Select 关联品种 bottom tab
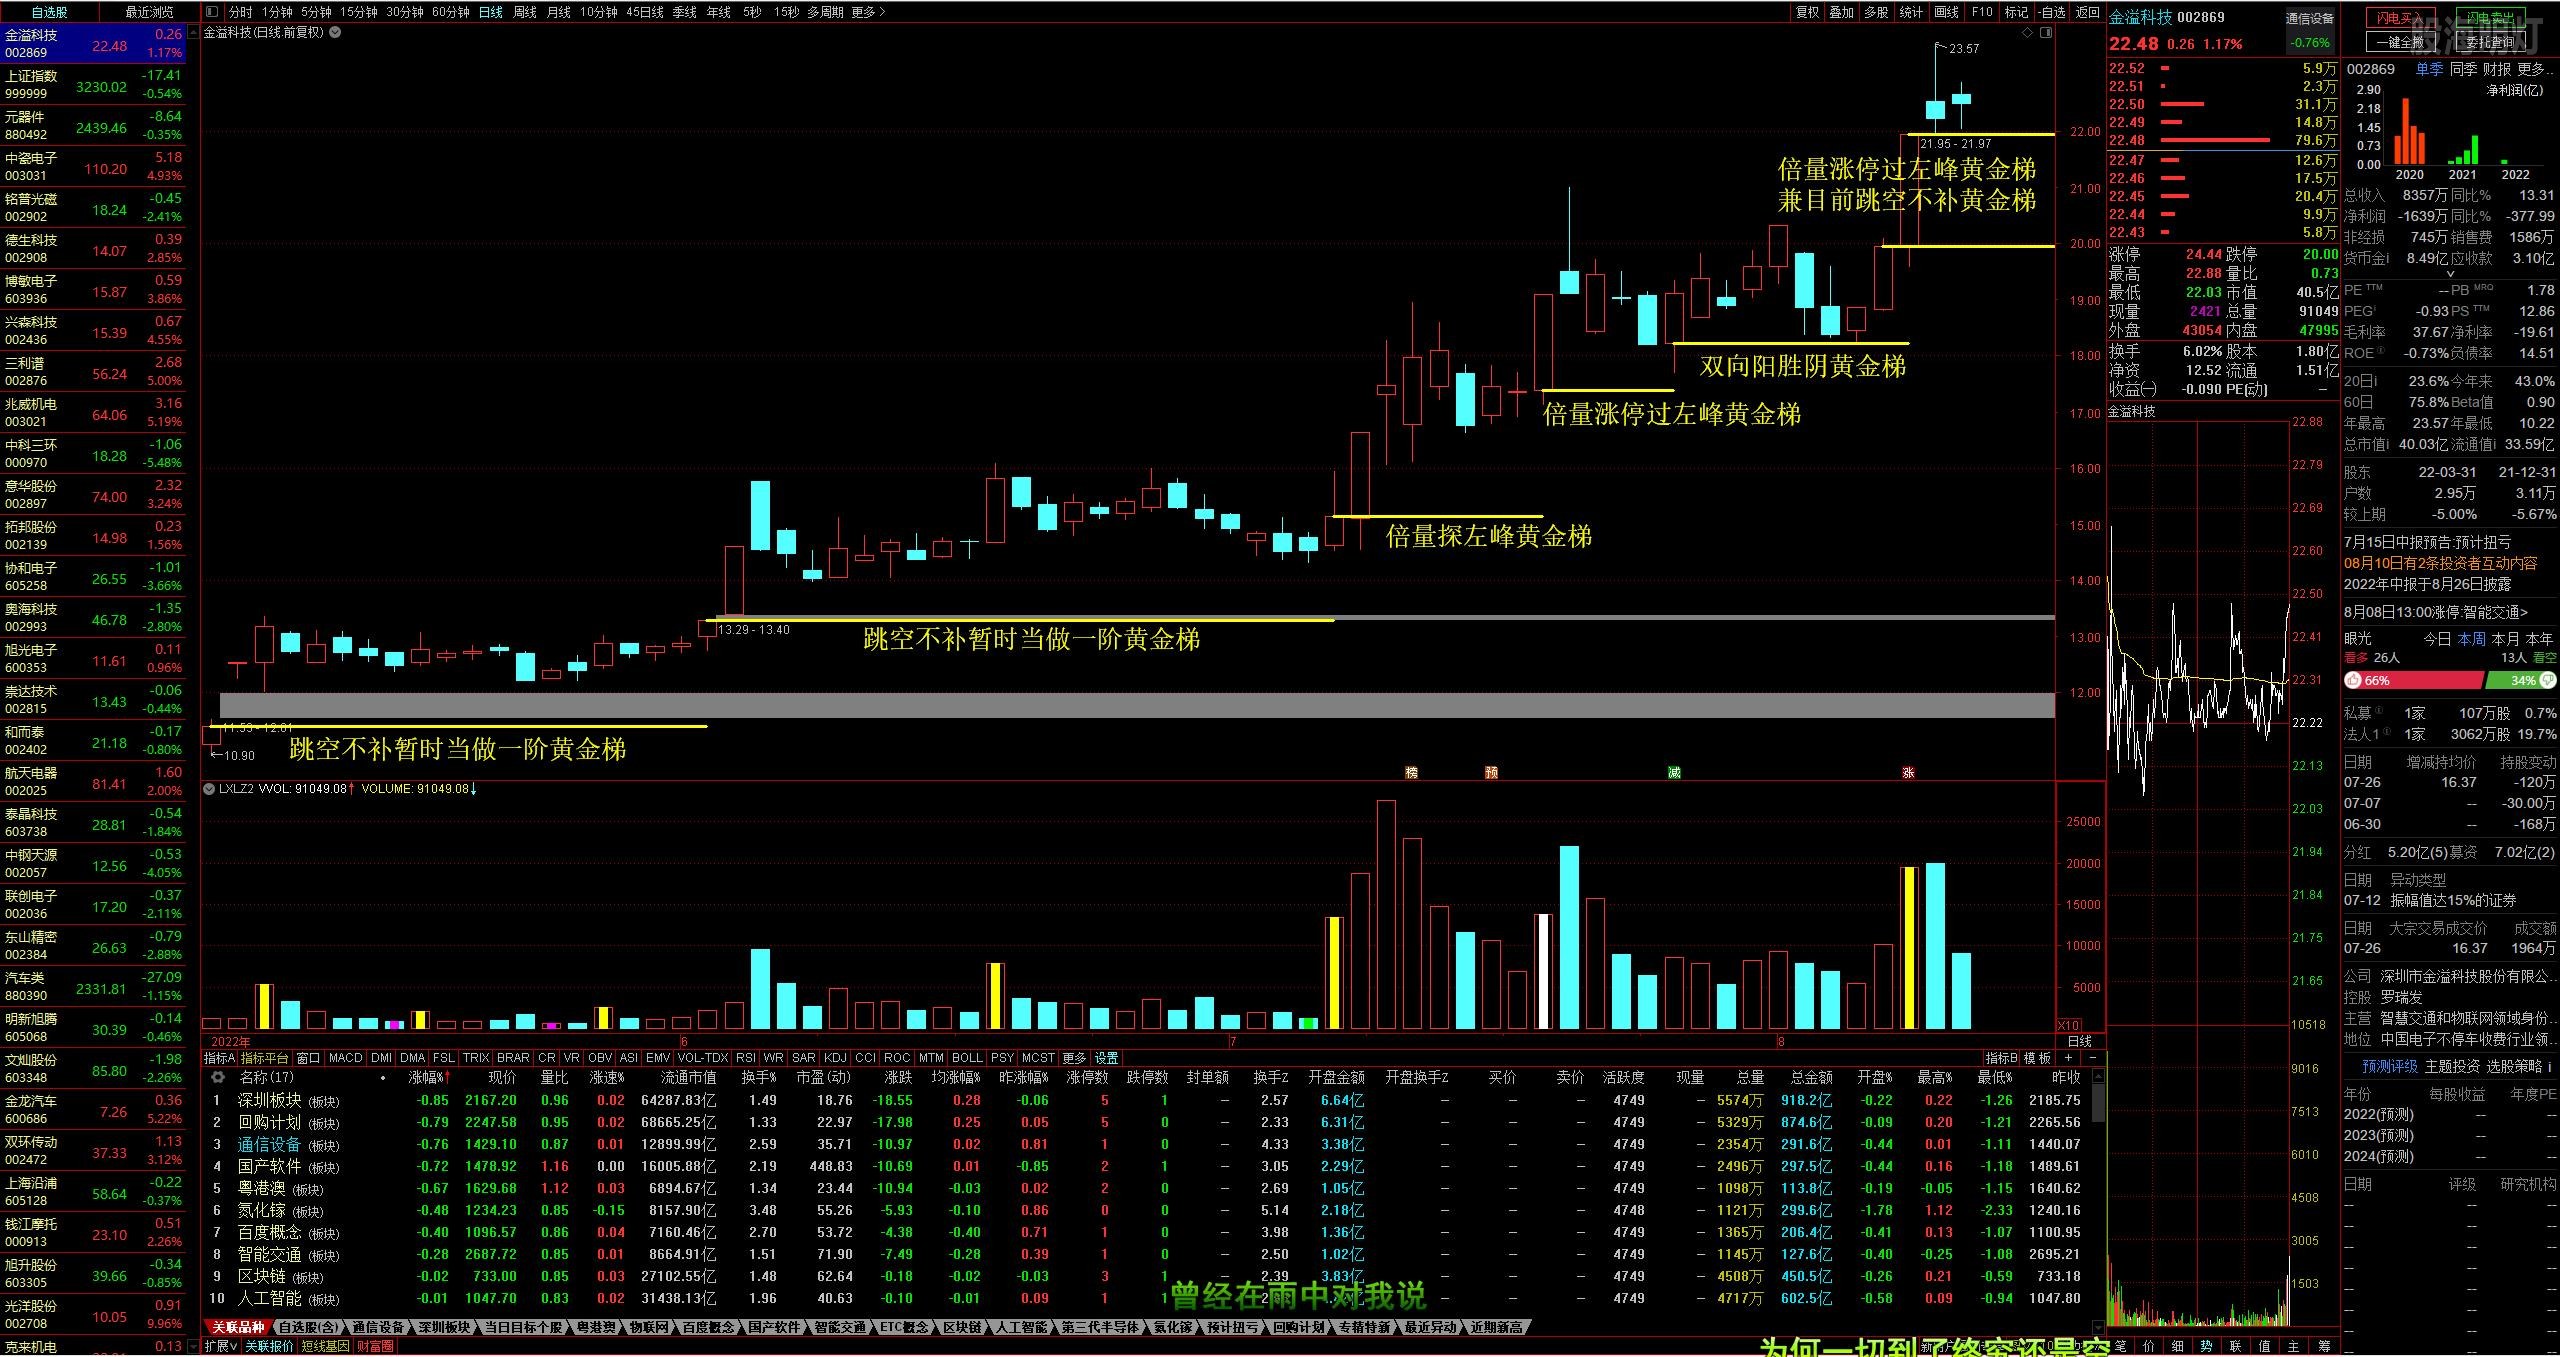This screenshot has height=1357, width=2560. point(238,1327)
